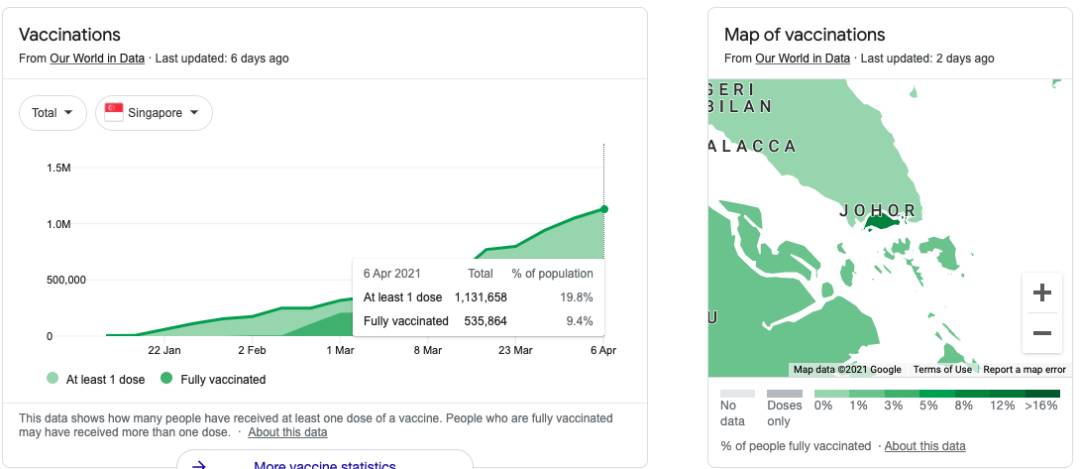Open the Total metric dropdown
This screenshot has width=1080, height=469.
click(x=52, y=113)
